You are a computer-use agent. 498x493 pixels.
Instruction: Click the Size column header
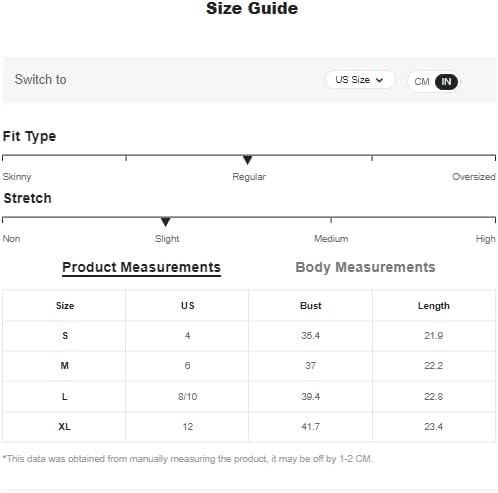tap(65, 306)
